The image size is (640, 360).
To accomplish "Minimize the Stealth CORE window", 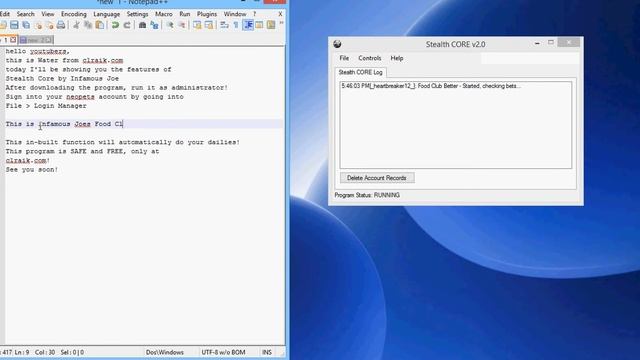I will [x=537, y=43].
